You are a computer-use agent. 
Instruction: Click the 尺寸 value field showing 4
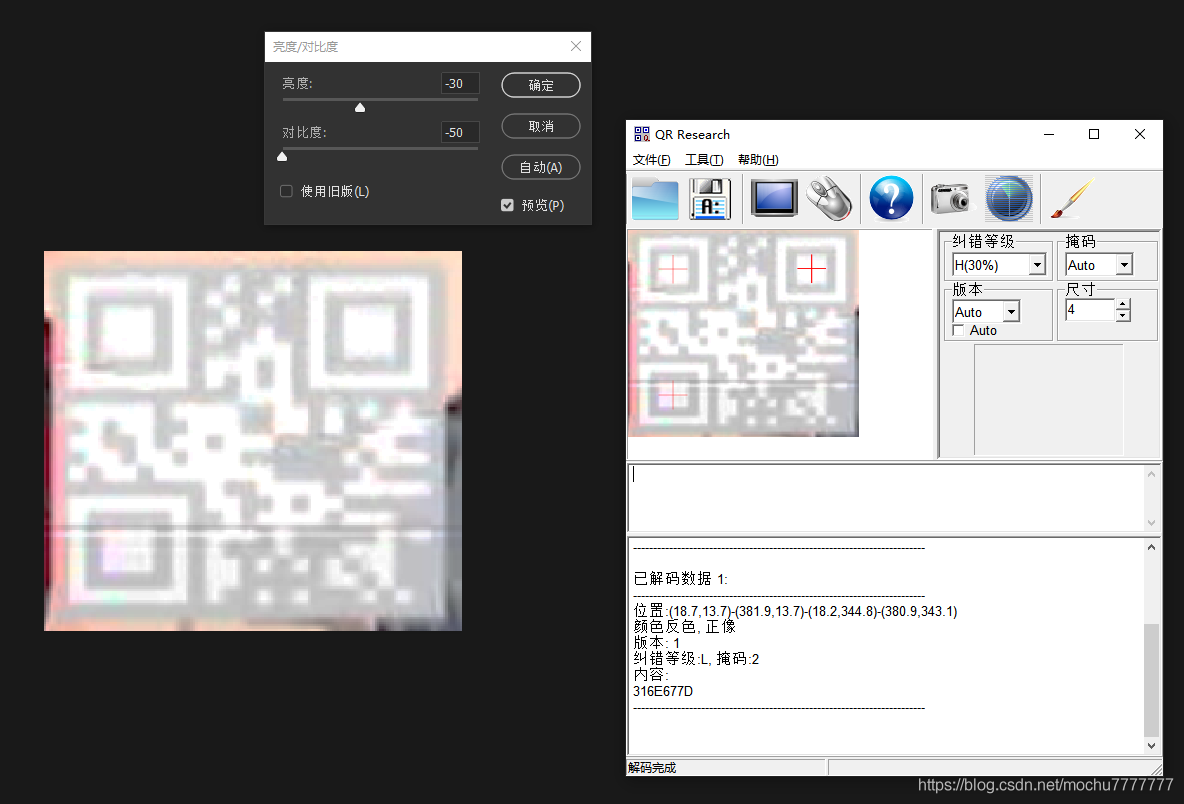point(1089,310)
